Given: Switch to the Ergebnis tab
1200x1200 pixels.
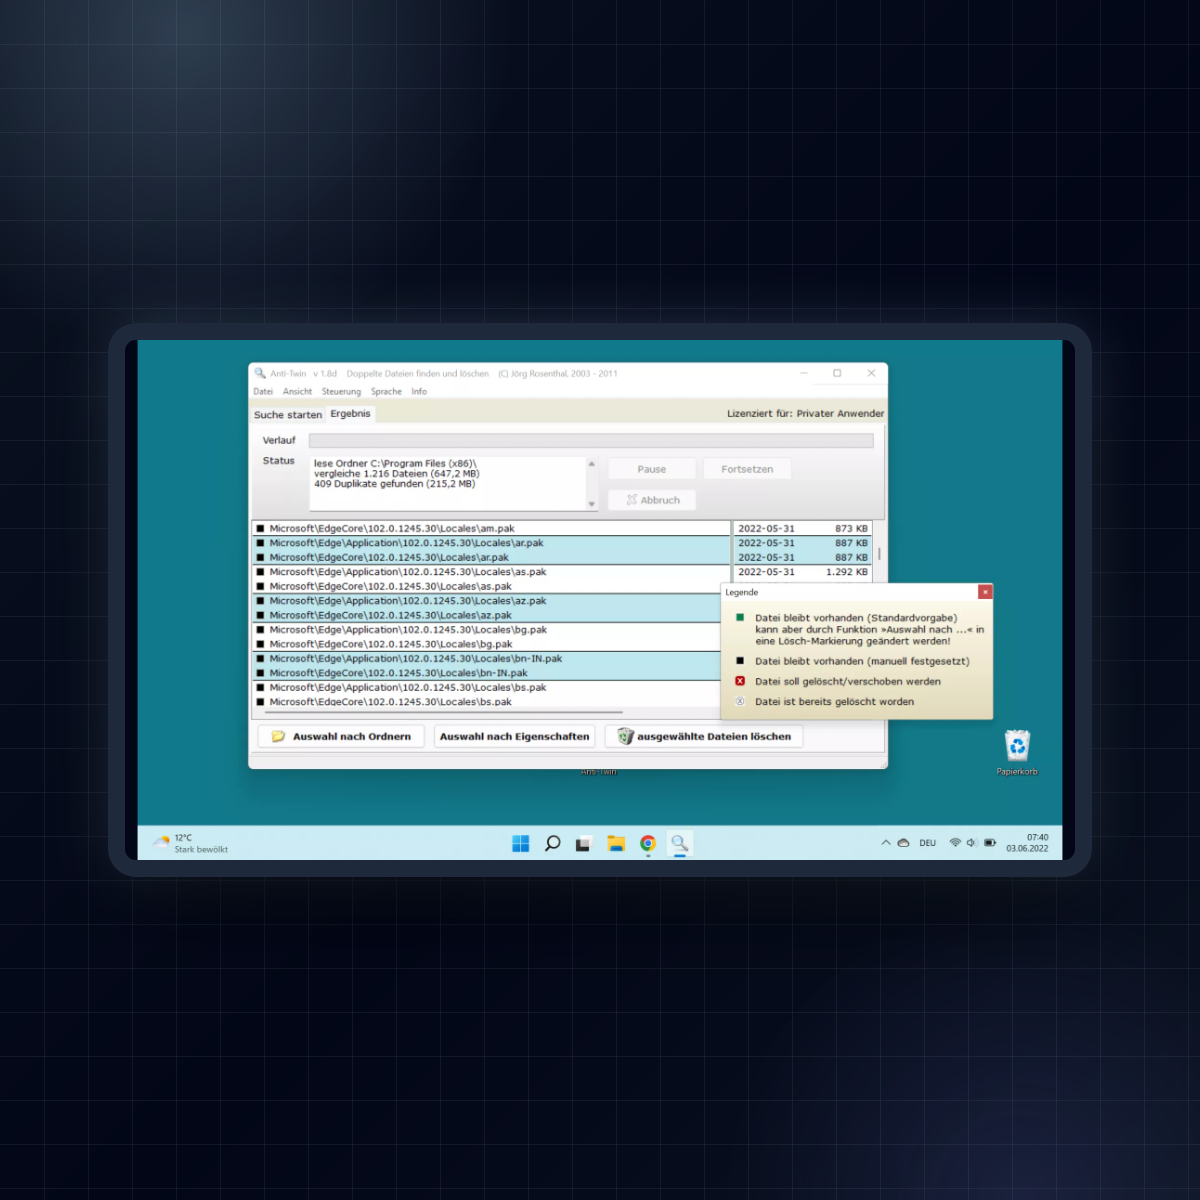Looking at the screenshot, I should 350,414.
